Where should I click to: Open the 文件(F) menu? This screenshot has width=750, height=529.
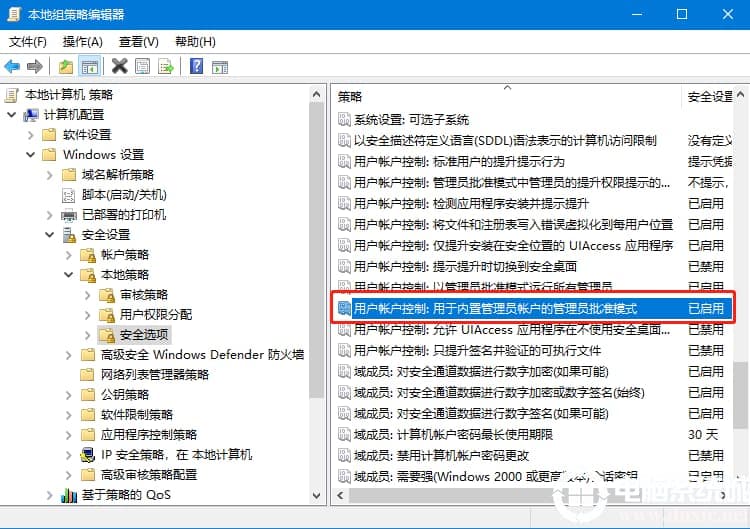click(28, 42)
